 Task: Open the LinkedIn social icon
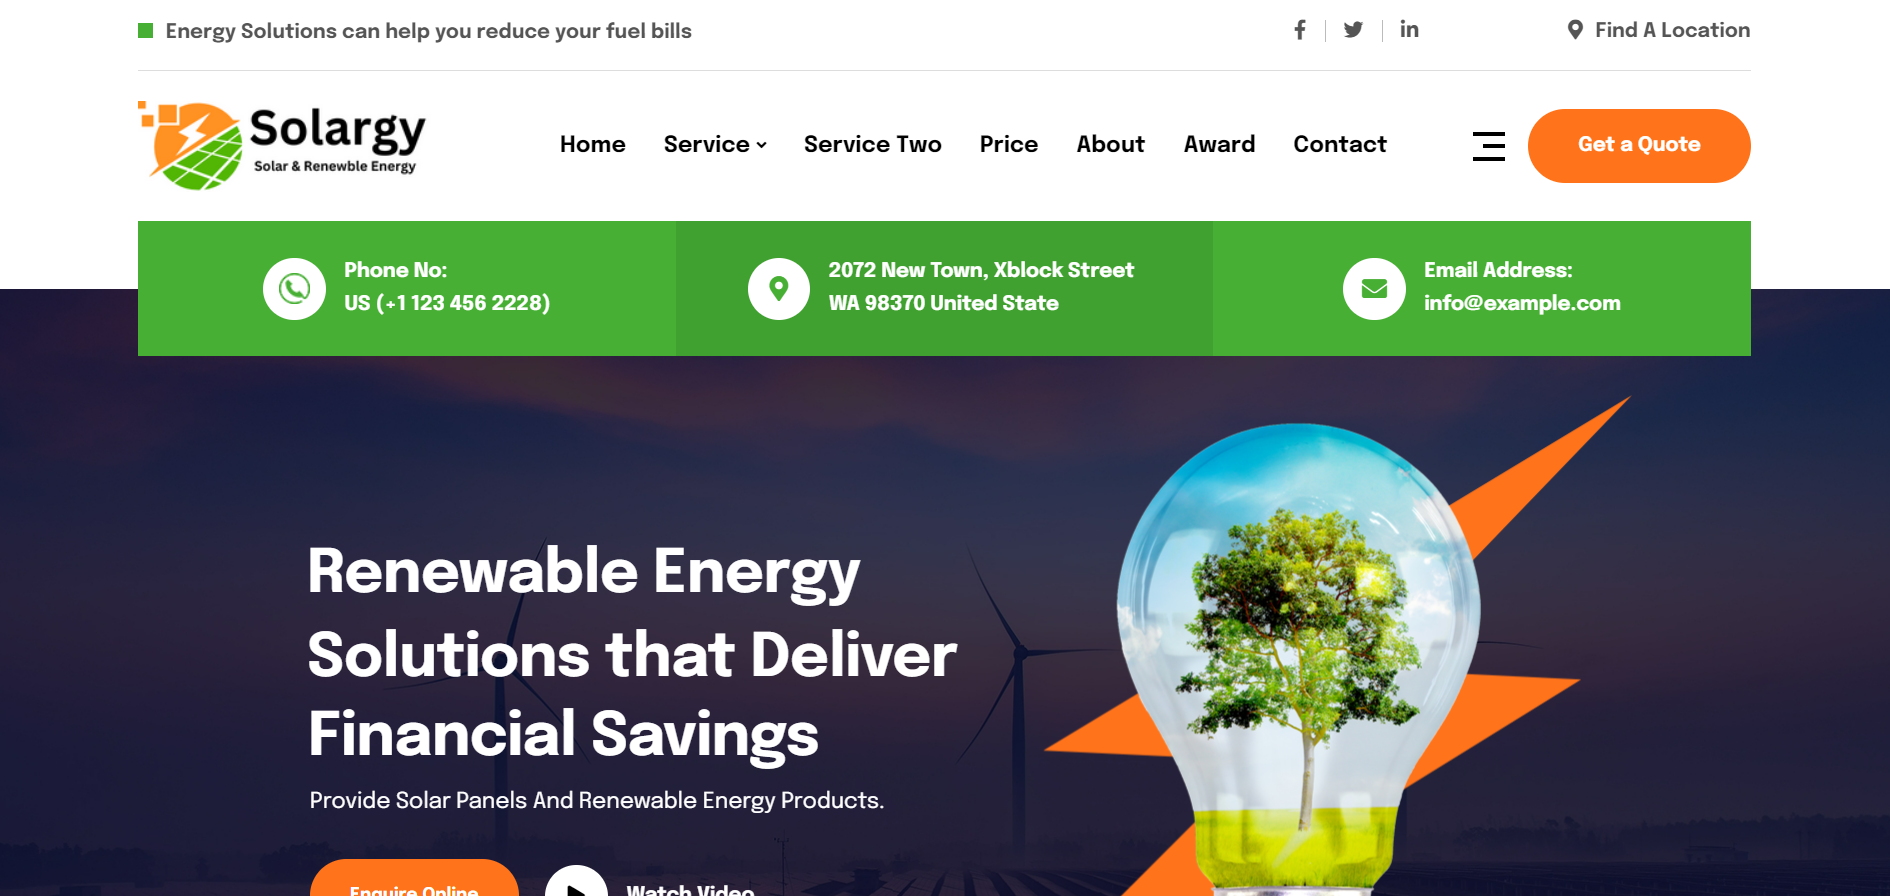(1409, 30)
